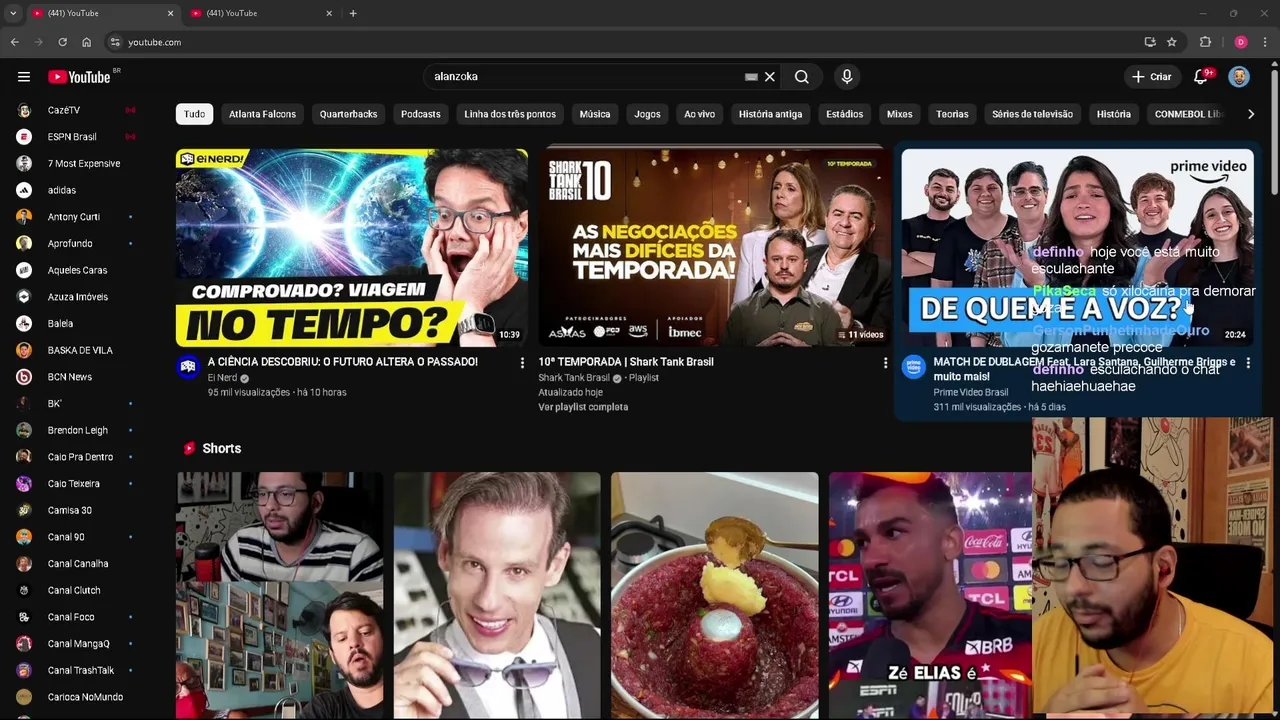1280x720 pixels.
Task: Open options for A CIÊNCIA DESCOBRIU video
Action: (x=521, y=363)
